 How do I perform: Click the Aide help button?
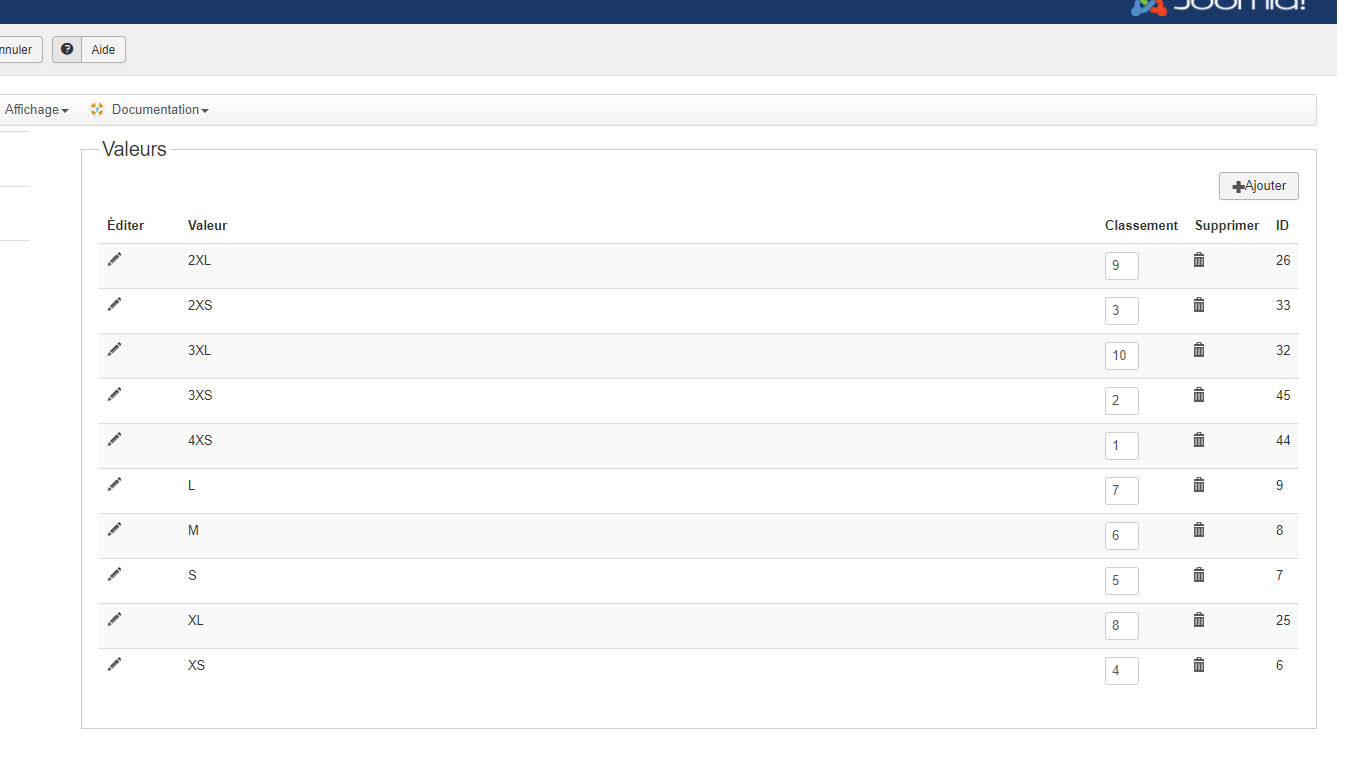103,50
